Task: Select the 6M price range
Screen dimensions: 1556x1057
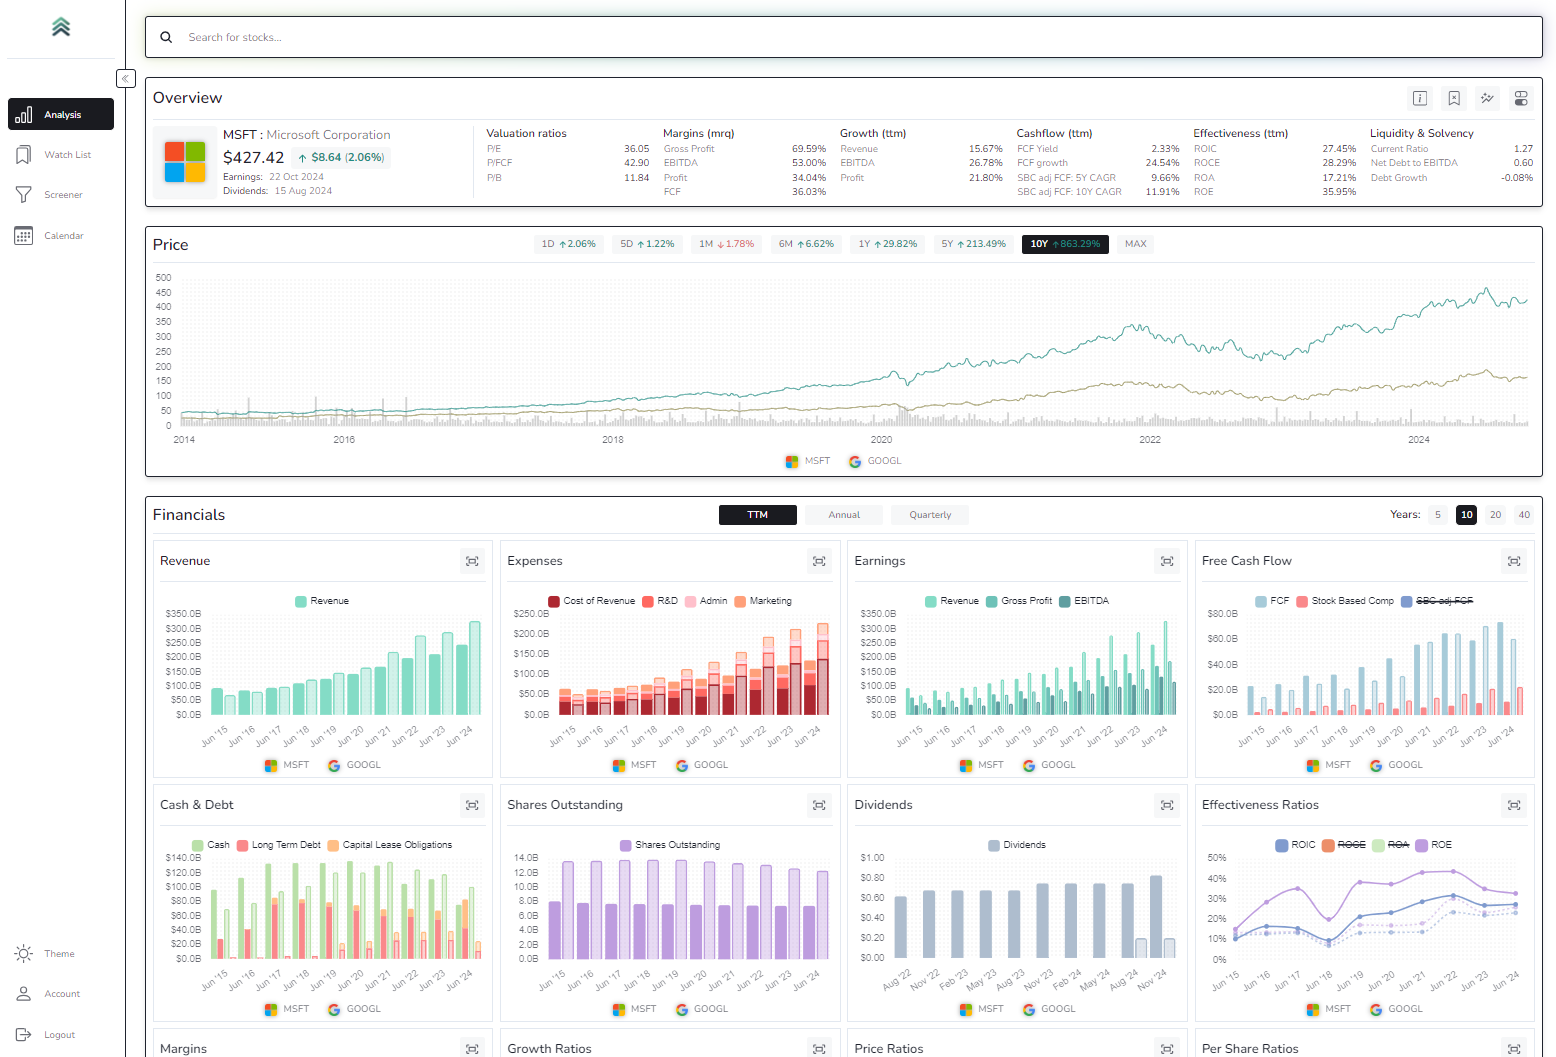Action: 806,244
